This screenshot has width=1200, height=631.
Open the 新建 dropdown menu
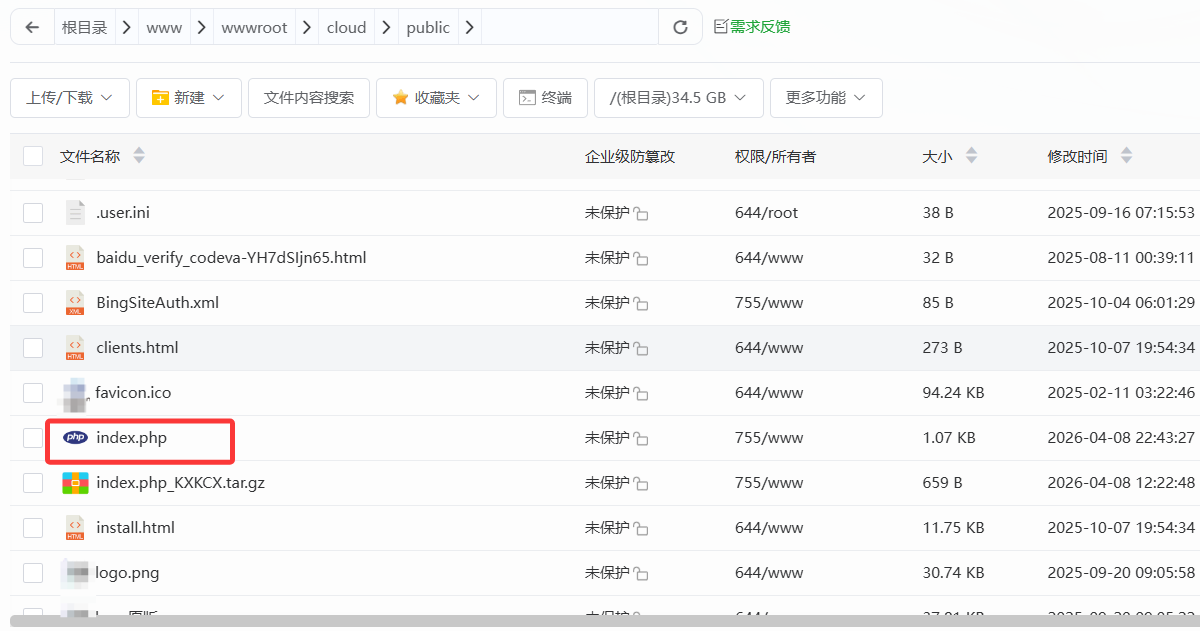pyautogui.click(x=188, y=98)
